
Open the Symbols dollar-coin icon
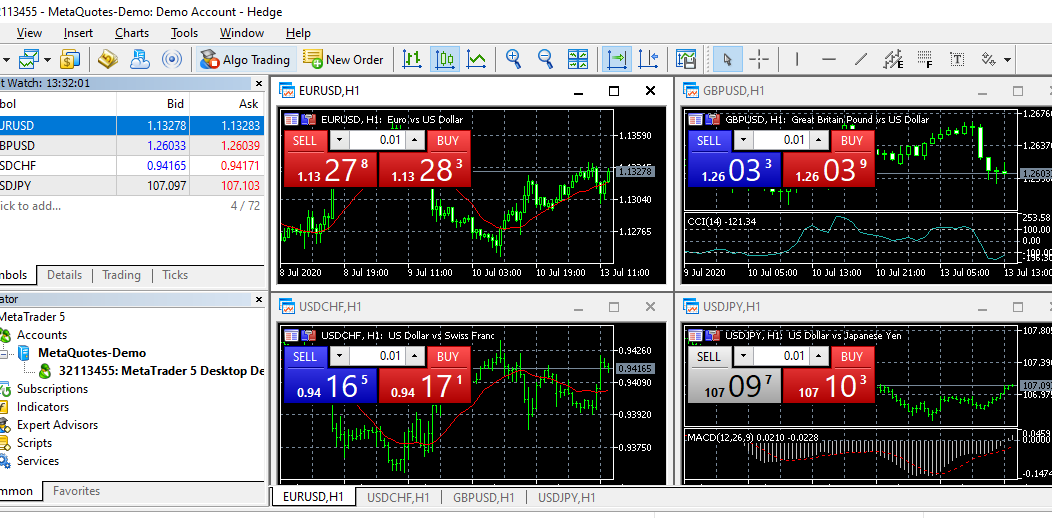70,60
